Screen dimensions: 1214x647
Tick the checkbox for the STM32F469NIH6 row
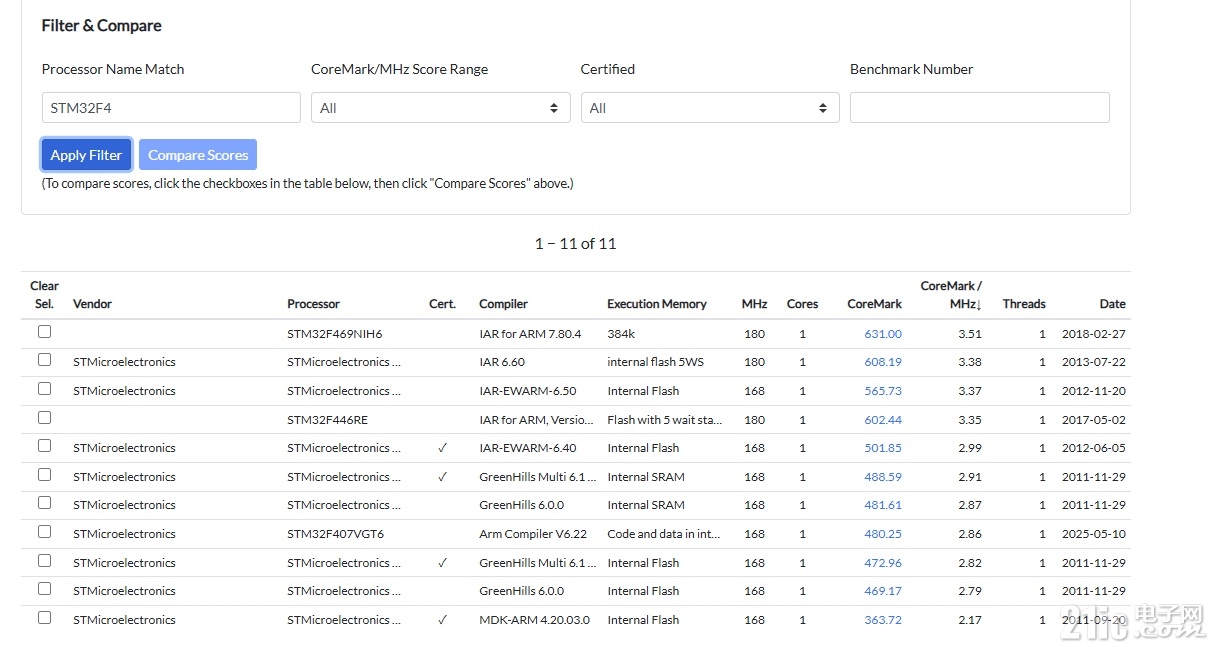click(44, 332)
